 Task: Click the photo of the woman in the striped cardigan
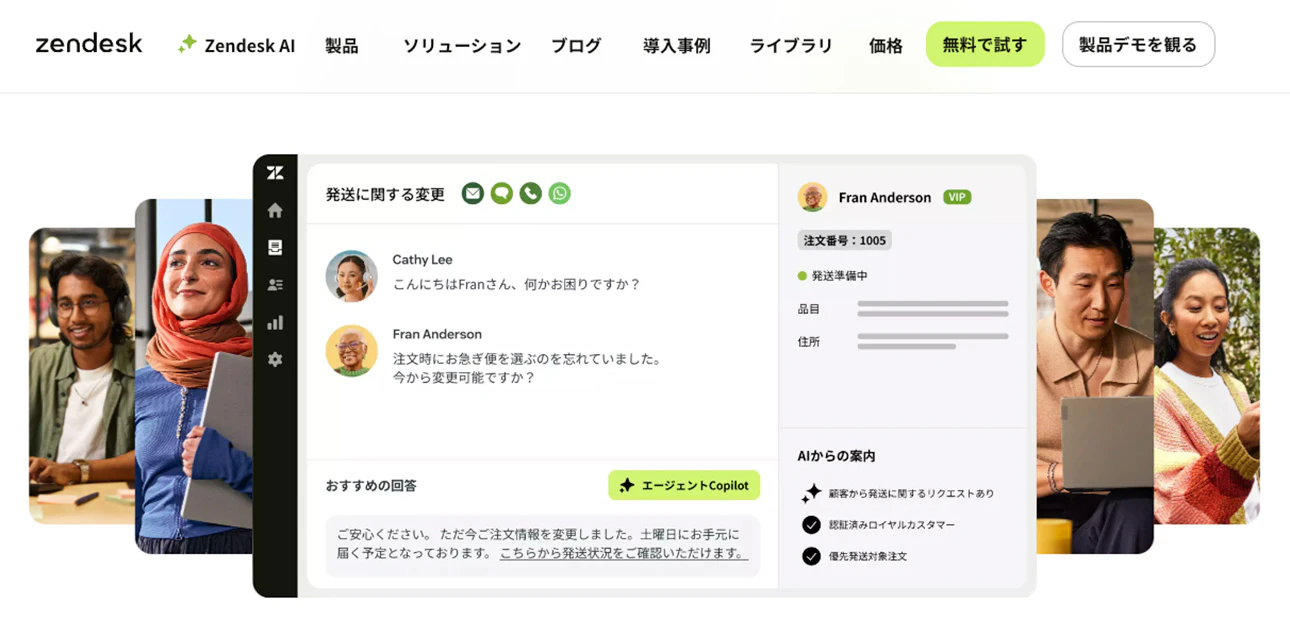1207,376
